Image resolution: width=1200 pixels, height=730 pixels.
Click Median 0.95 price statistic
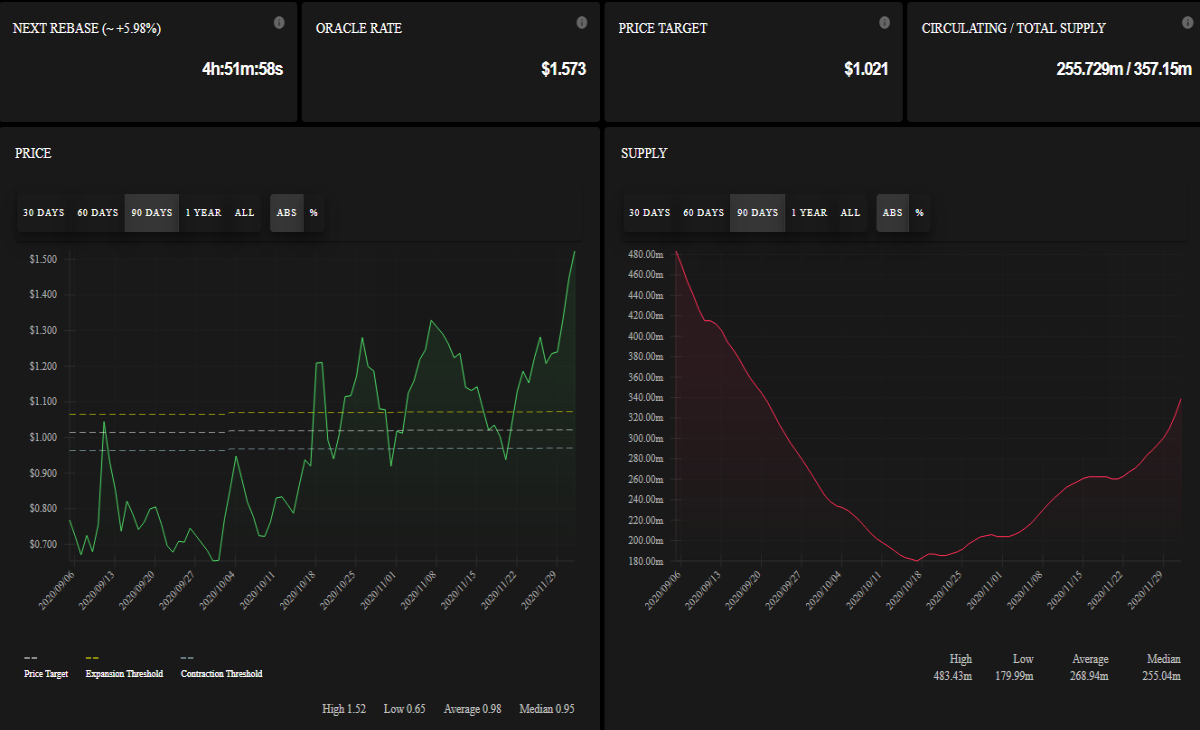tap(547, 709)
